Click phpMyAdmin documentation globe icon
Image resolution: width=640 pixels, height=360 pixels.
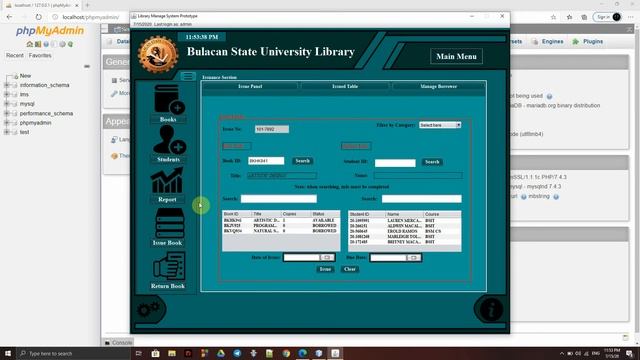[x=46, y=44]
